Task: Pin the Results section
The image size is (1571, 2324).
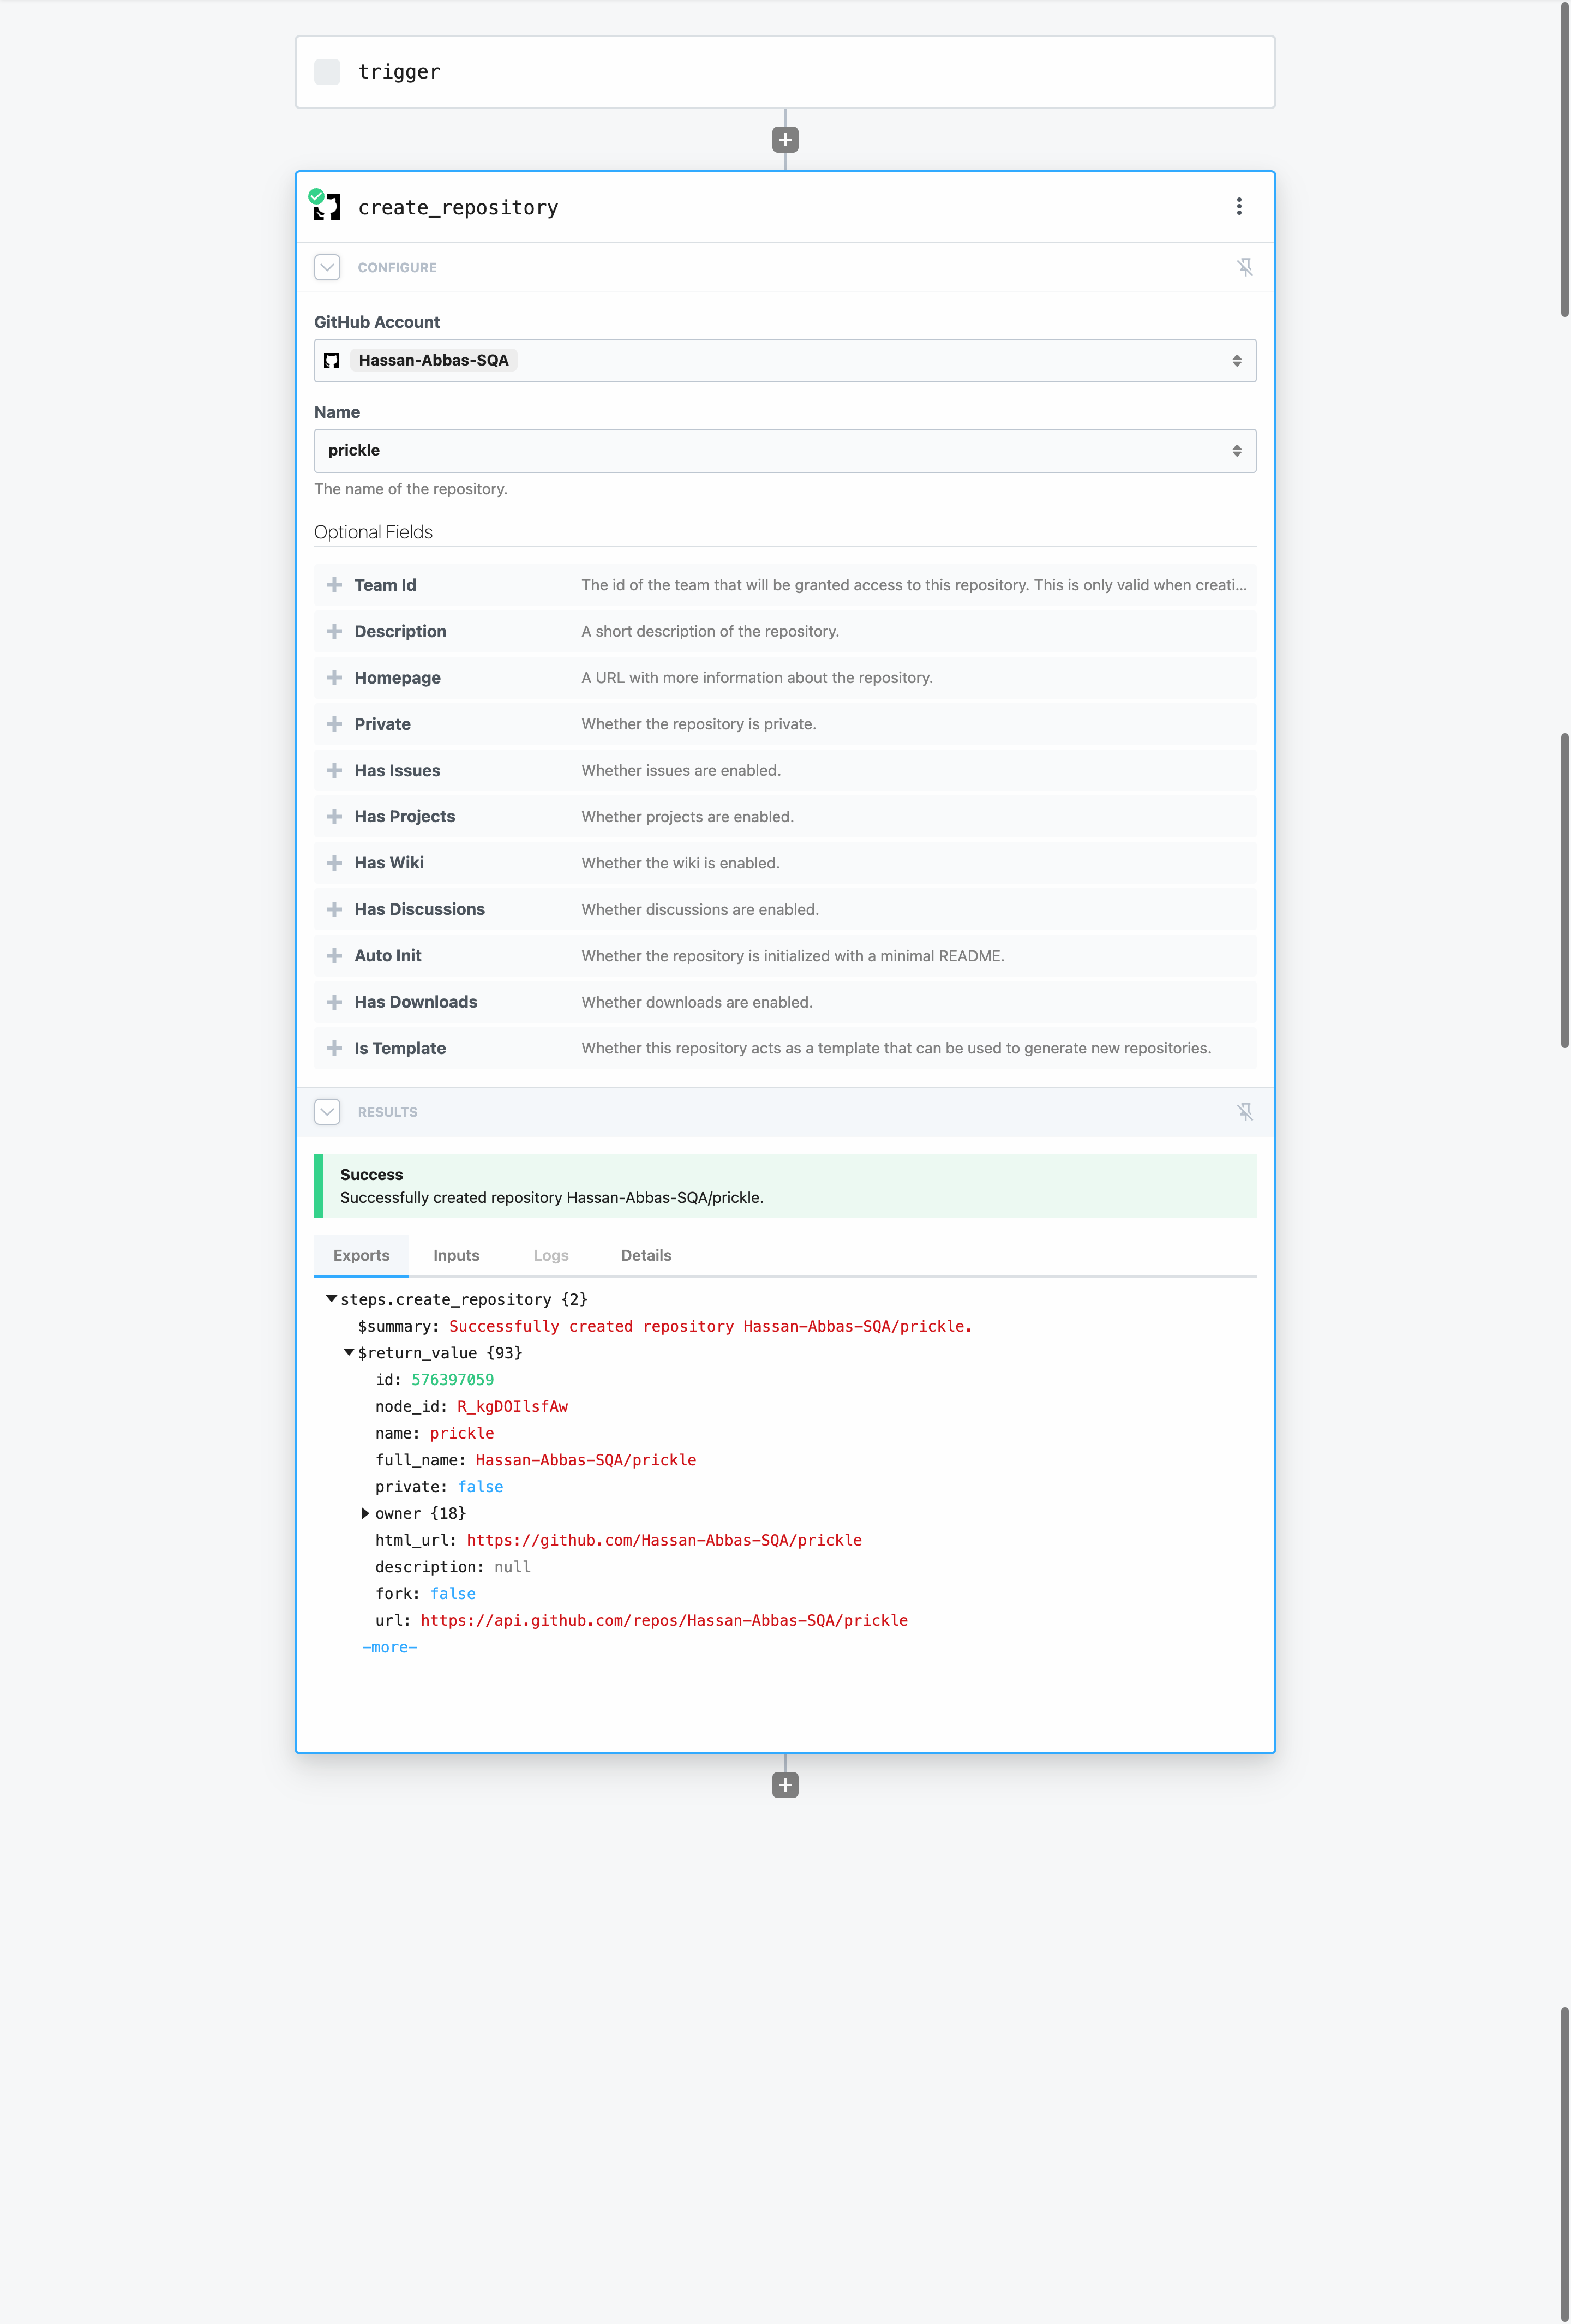Action: click(1246, 1111)
